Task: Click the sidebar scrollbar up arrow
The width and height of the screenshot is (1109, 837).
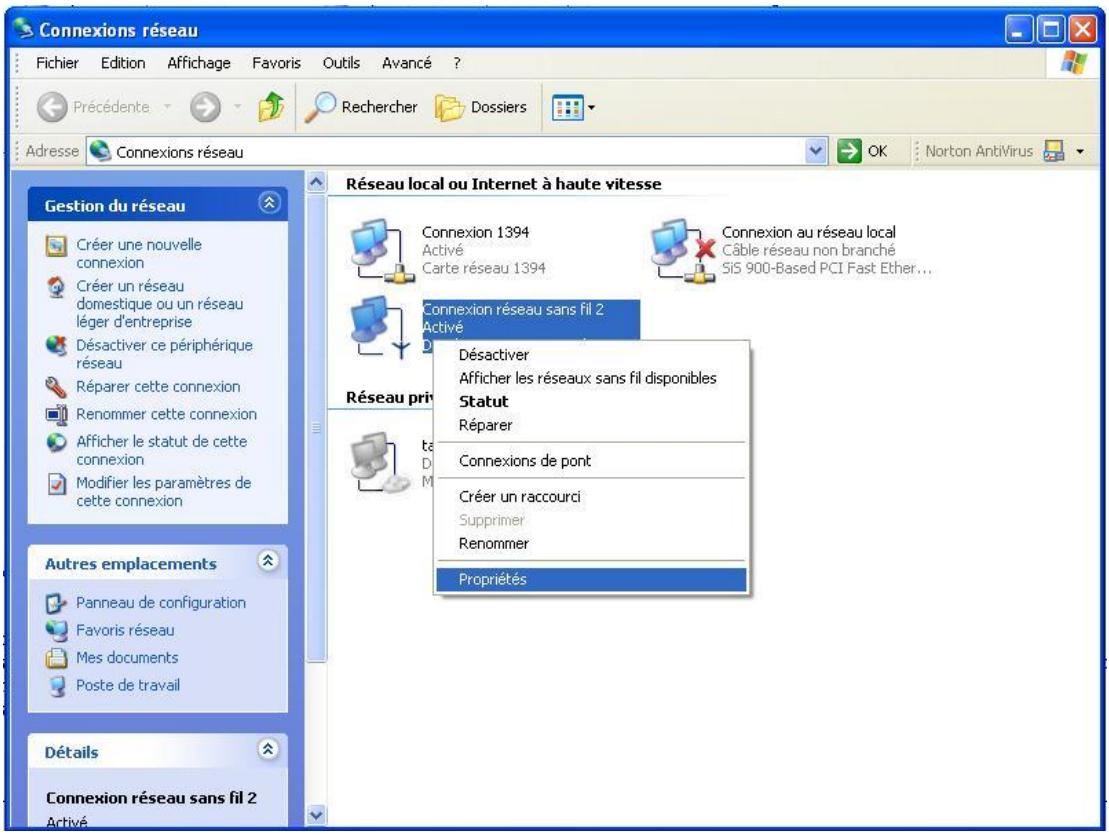Action: click(316, 183)
